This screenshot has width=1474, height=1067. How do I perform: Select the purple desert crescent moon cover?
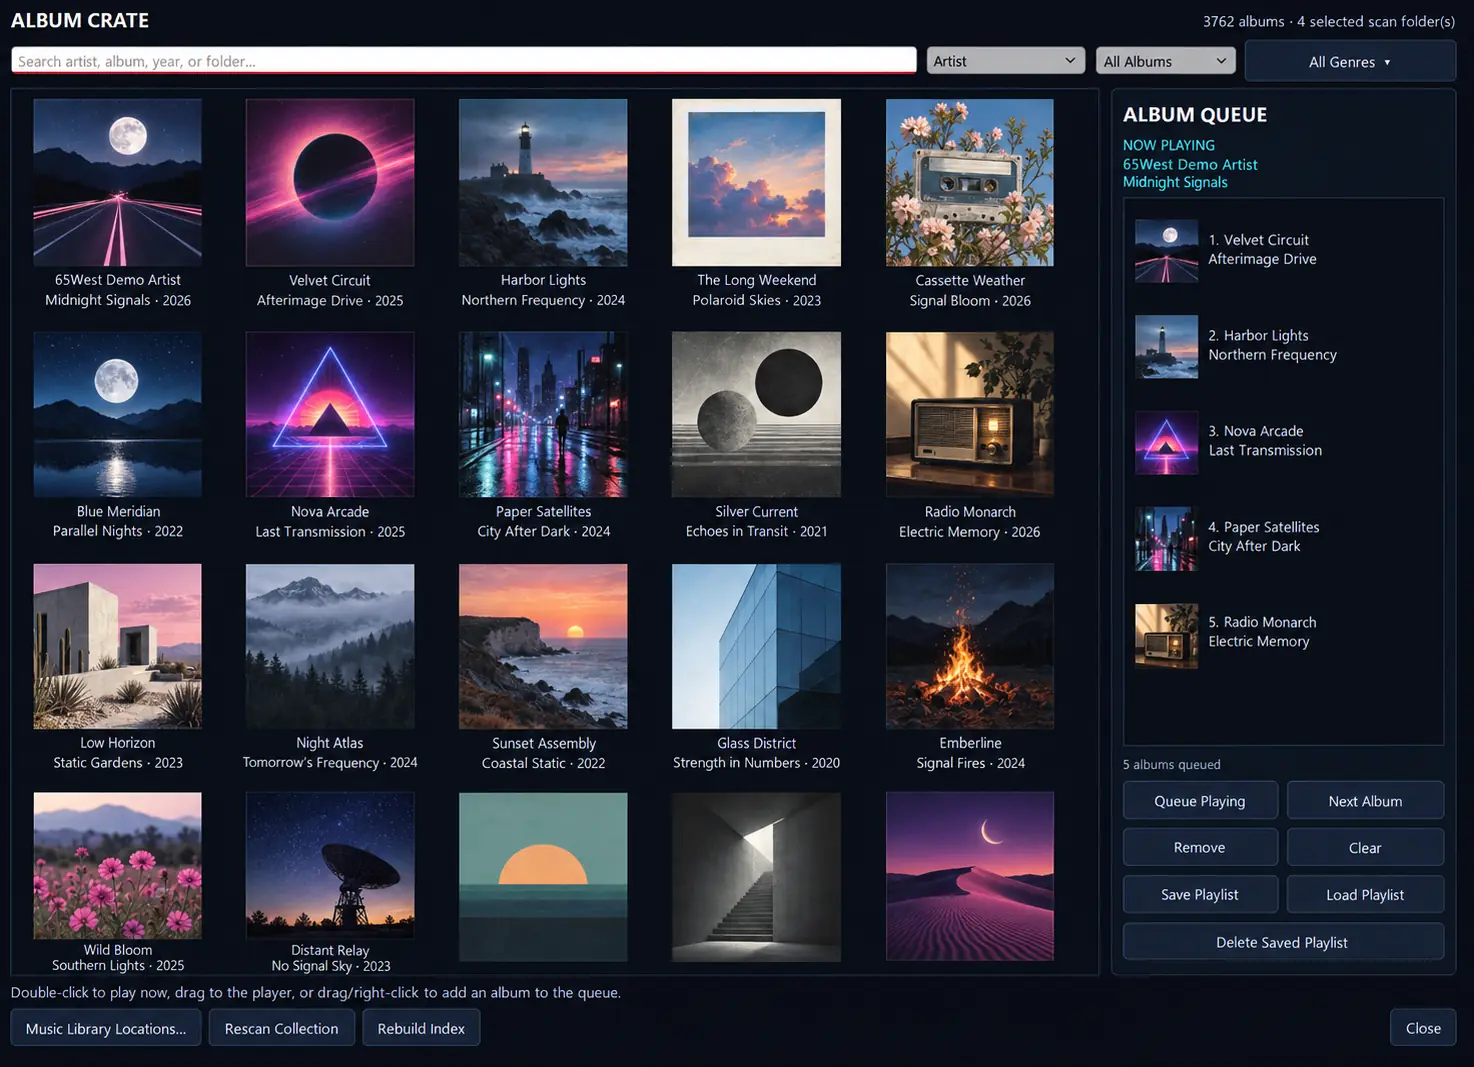click(970, 877)
